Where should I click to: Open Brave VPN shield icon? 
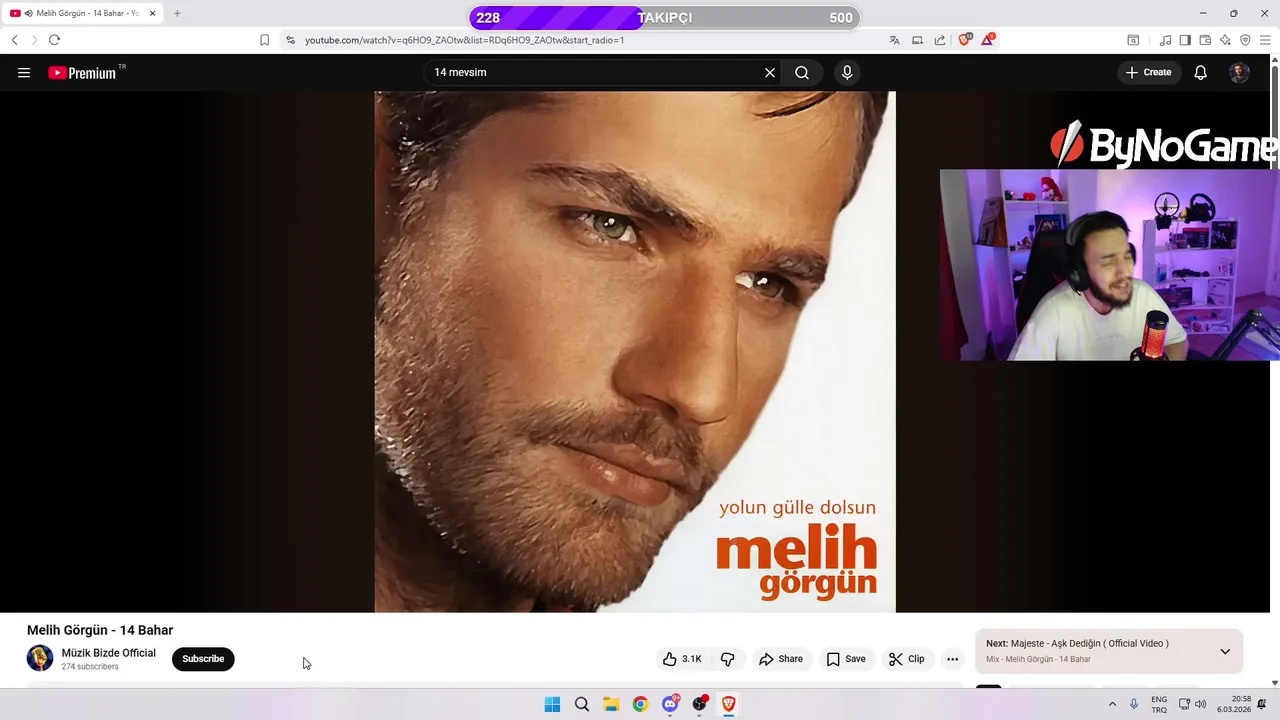click(1245, 40)
